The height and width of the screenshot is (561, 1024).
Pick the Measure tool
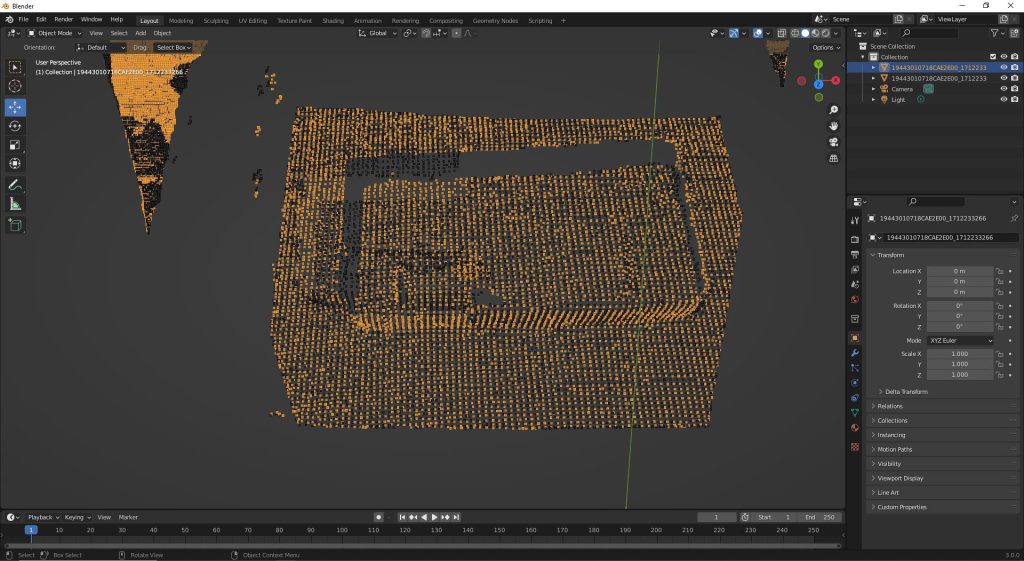click(x=15, y=204)
